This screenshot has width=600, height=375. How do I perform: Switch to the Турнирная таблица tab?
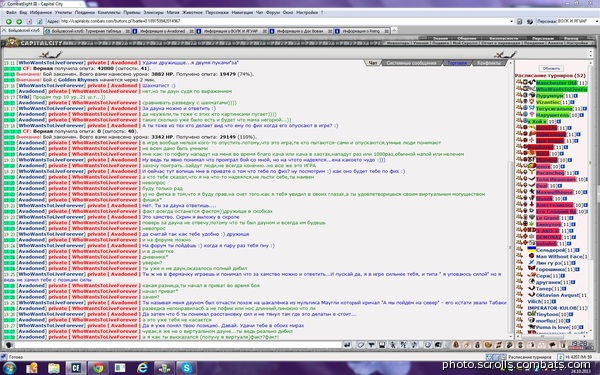coord(87,31)
